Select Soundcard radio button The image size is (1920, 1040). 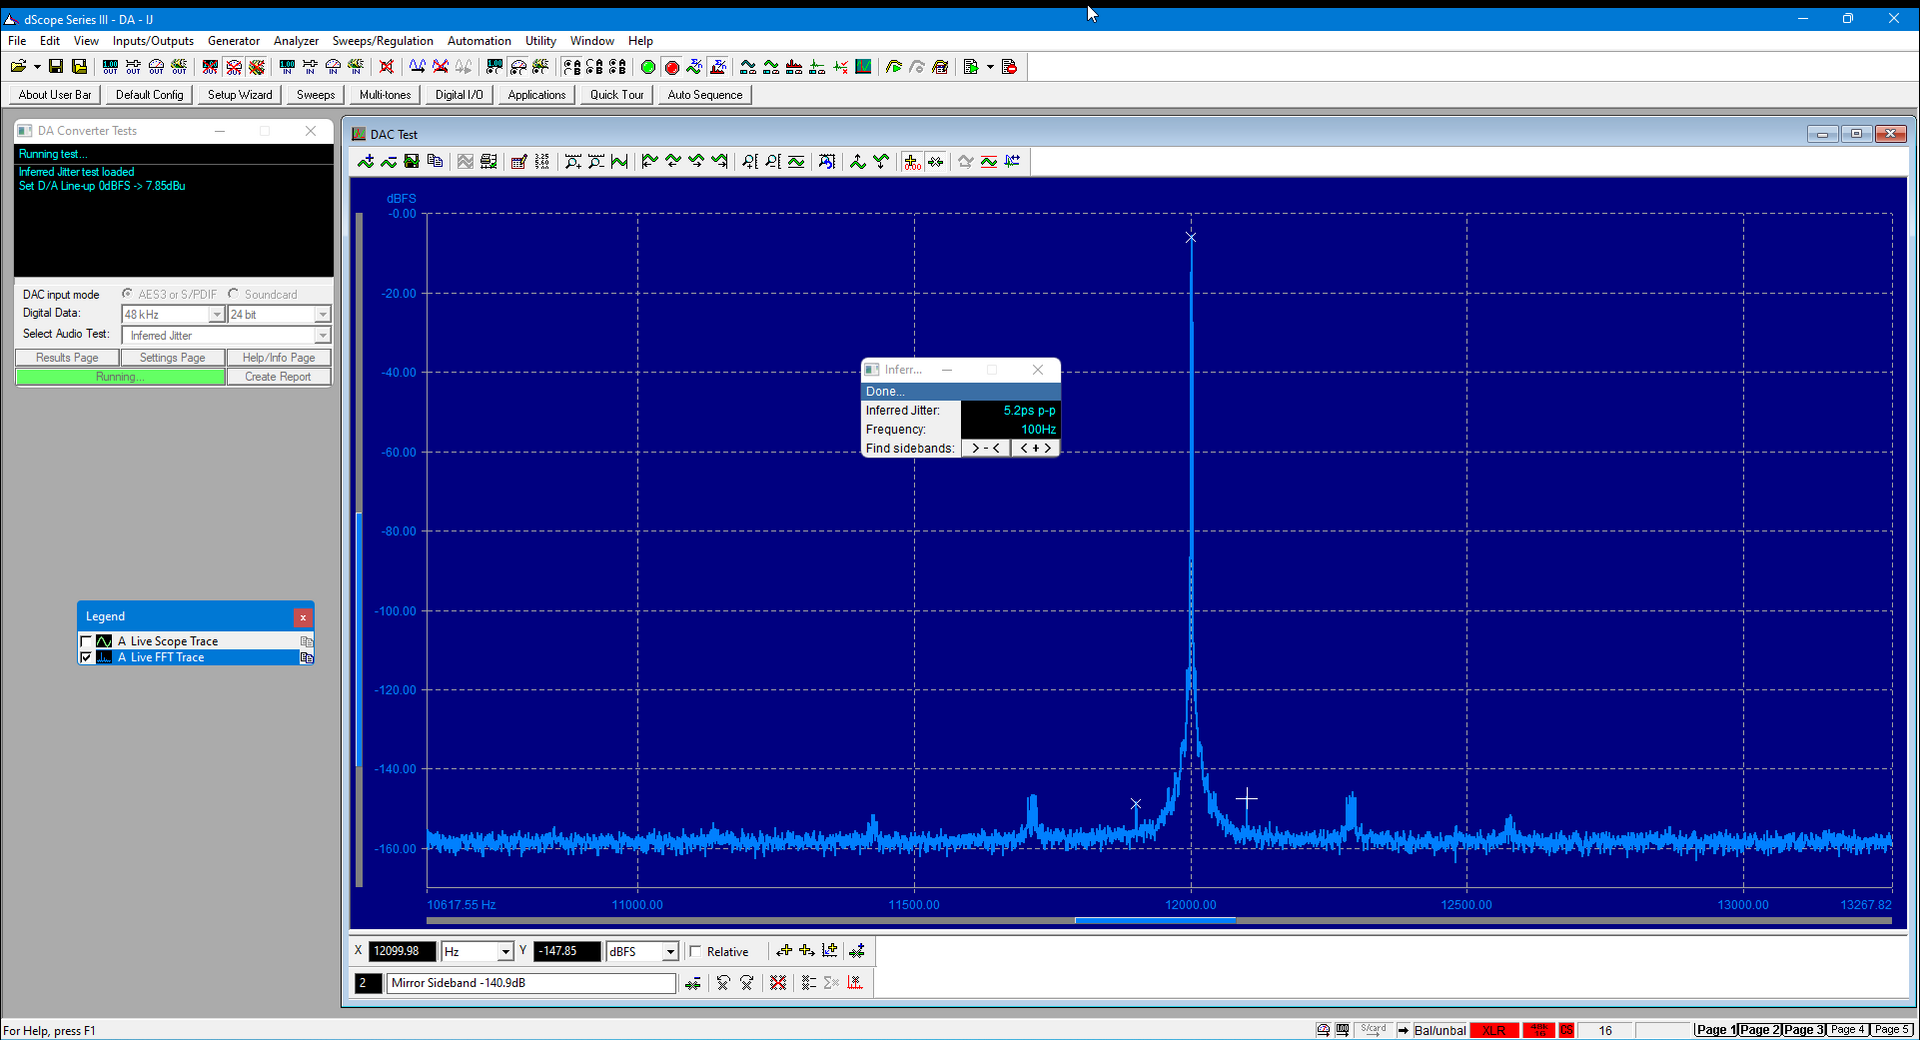pos(234,294)
